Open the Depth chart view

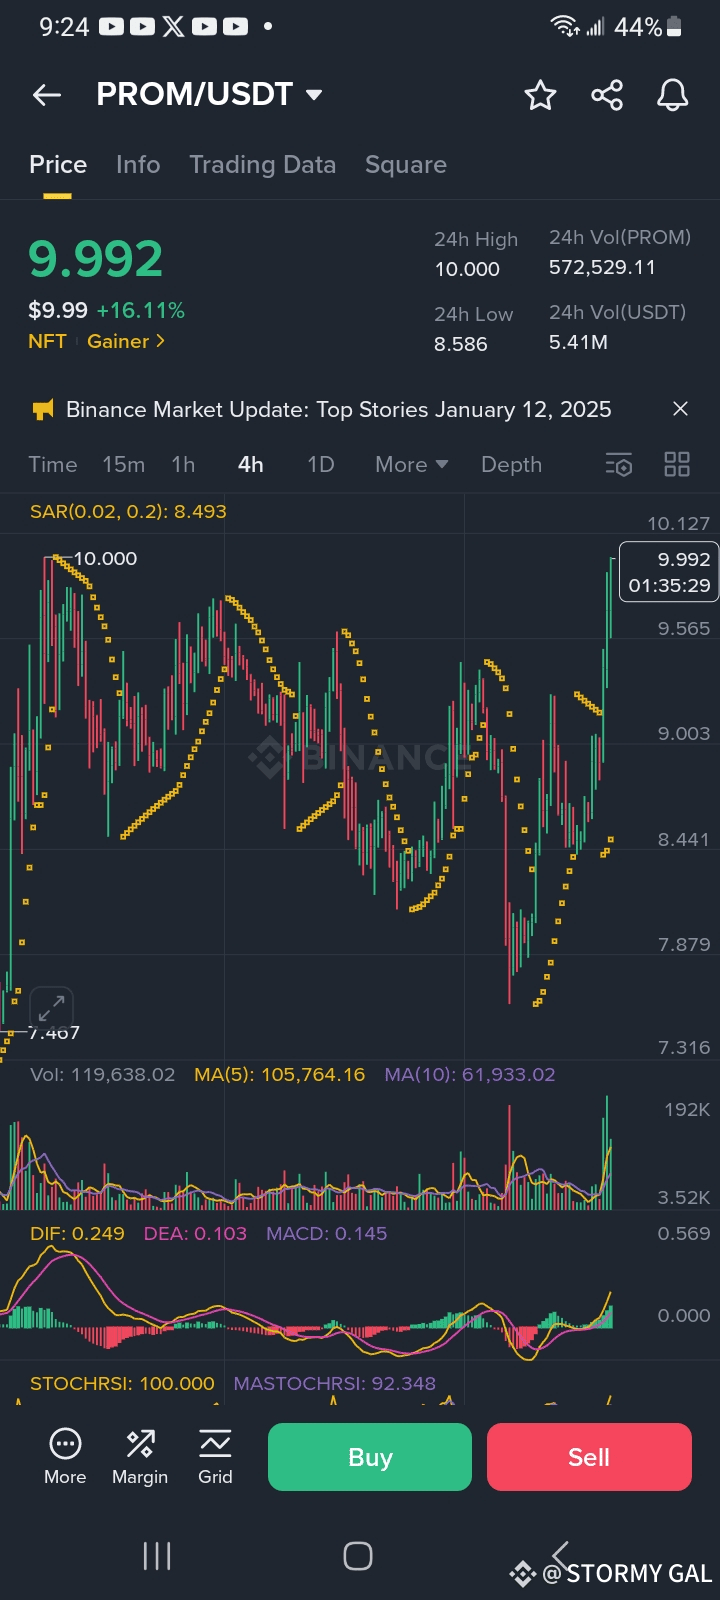coord(511,464)
